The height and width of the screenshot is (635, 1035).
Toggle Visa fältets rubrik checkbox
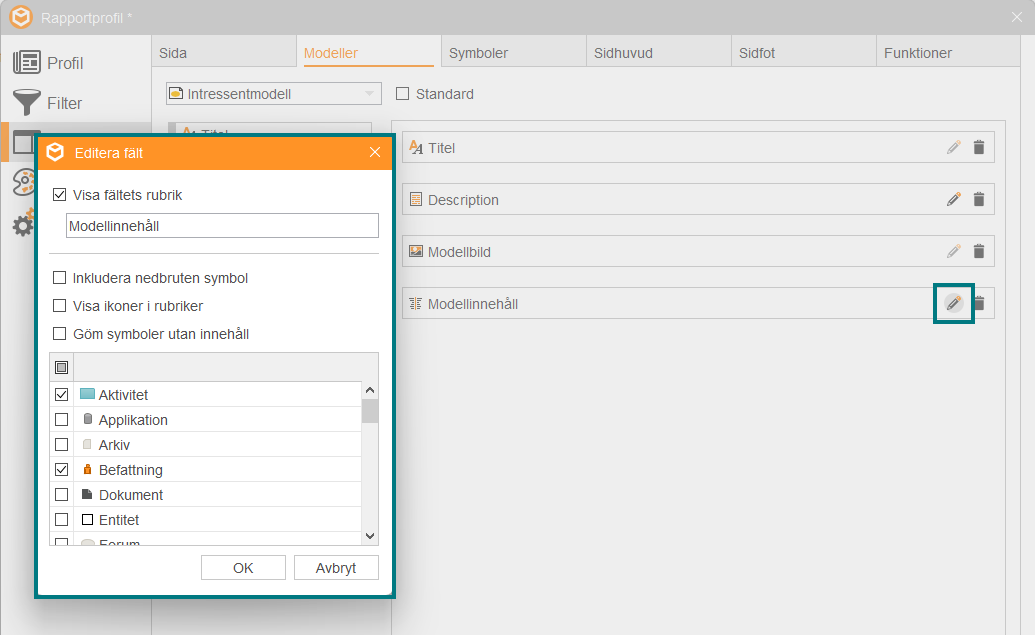click(59, 195)
